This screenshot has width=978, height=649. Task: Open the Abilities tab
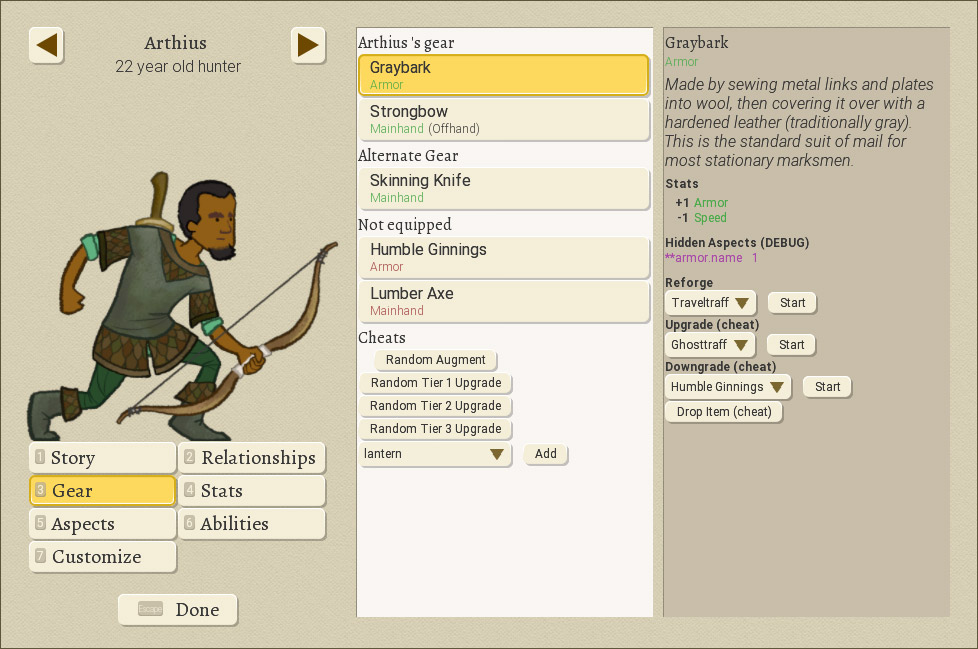252,524
